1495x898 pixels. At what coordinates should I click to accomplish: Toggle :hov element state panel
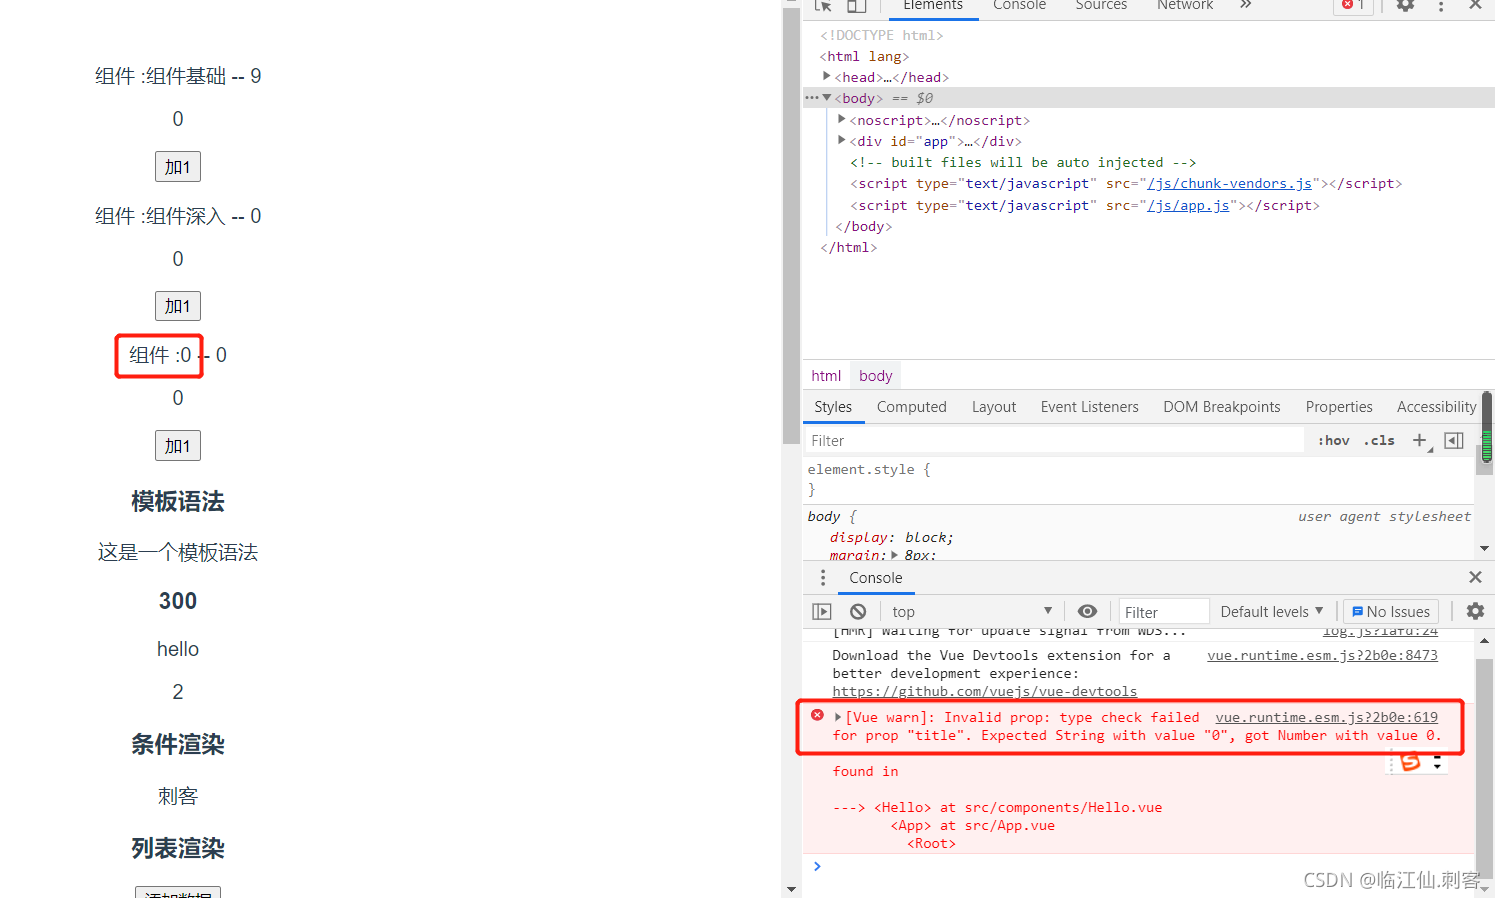(1334, 440)
